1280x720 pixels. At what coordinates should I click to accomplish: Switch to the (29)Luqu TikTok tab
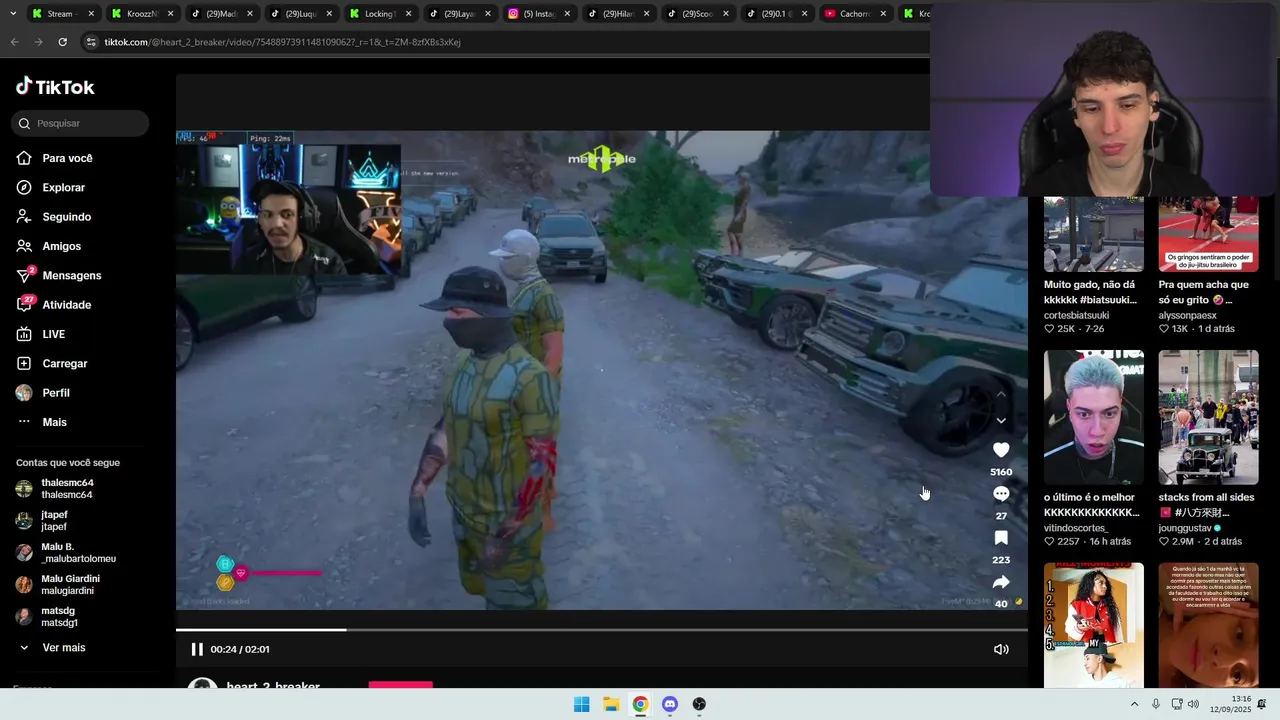tap(300, 14)
